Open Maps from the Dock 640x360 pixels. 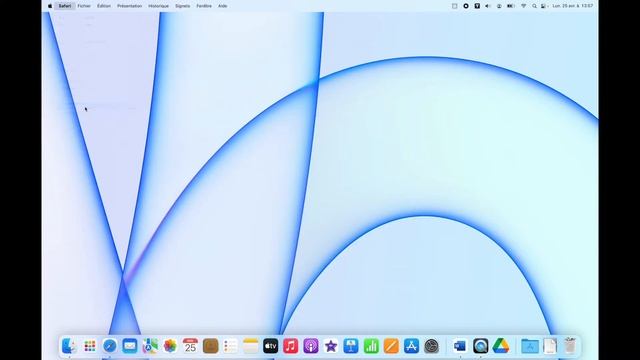coord(150,346)
